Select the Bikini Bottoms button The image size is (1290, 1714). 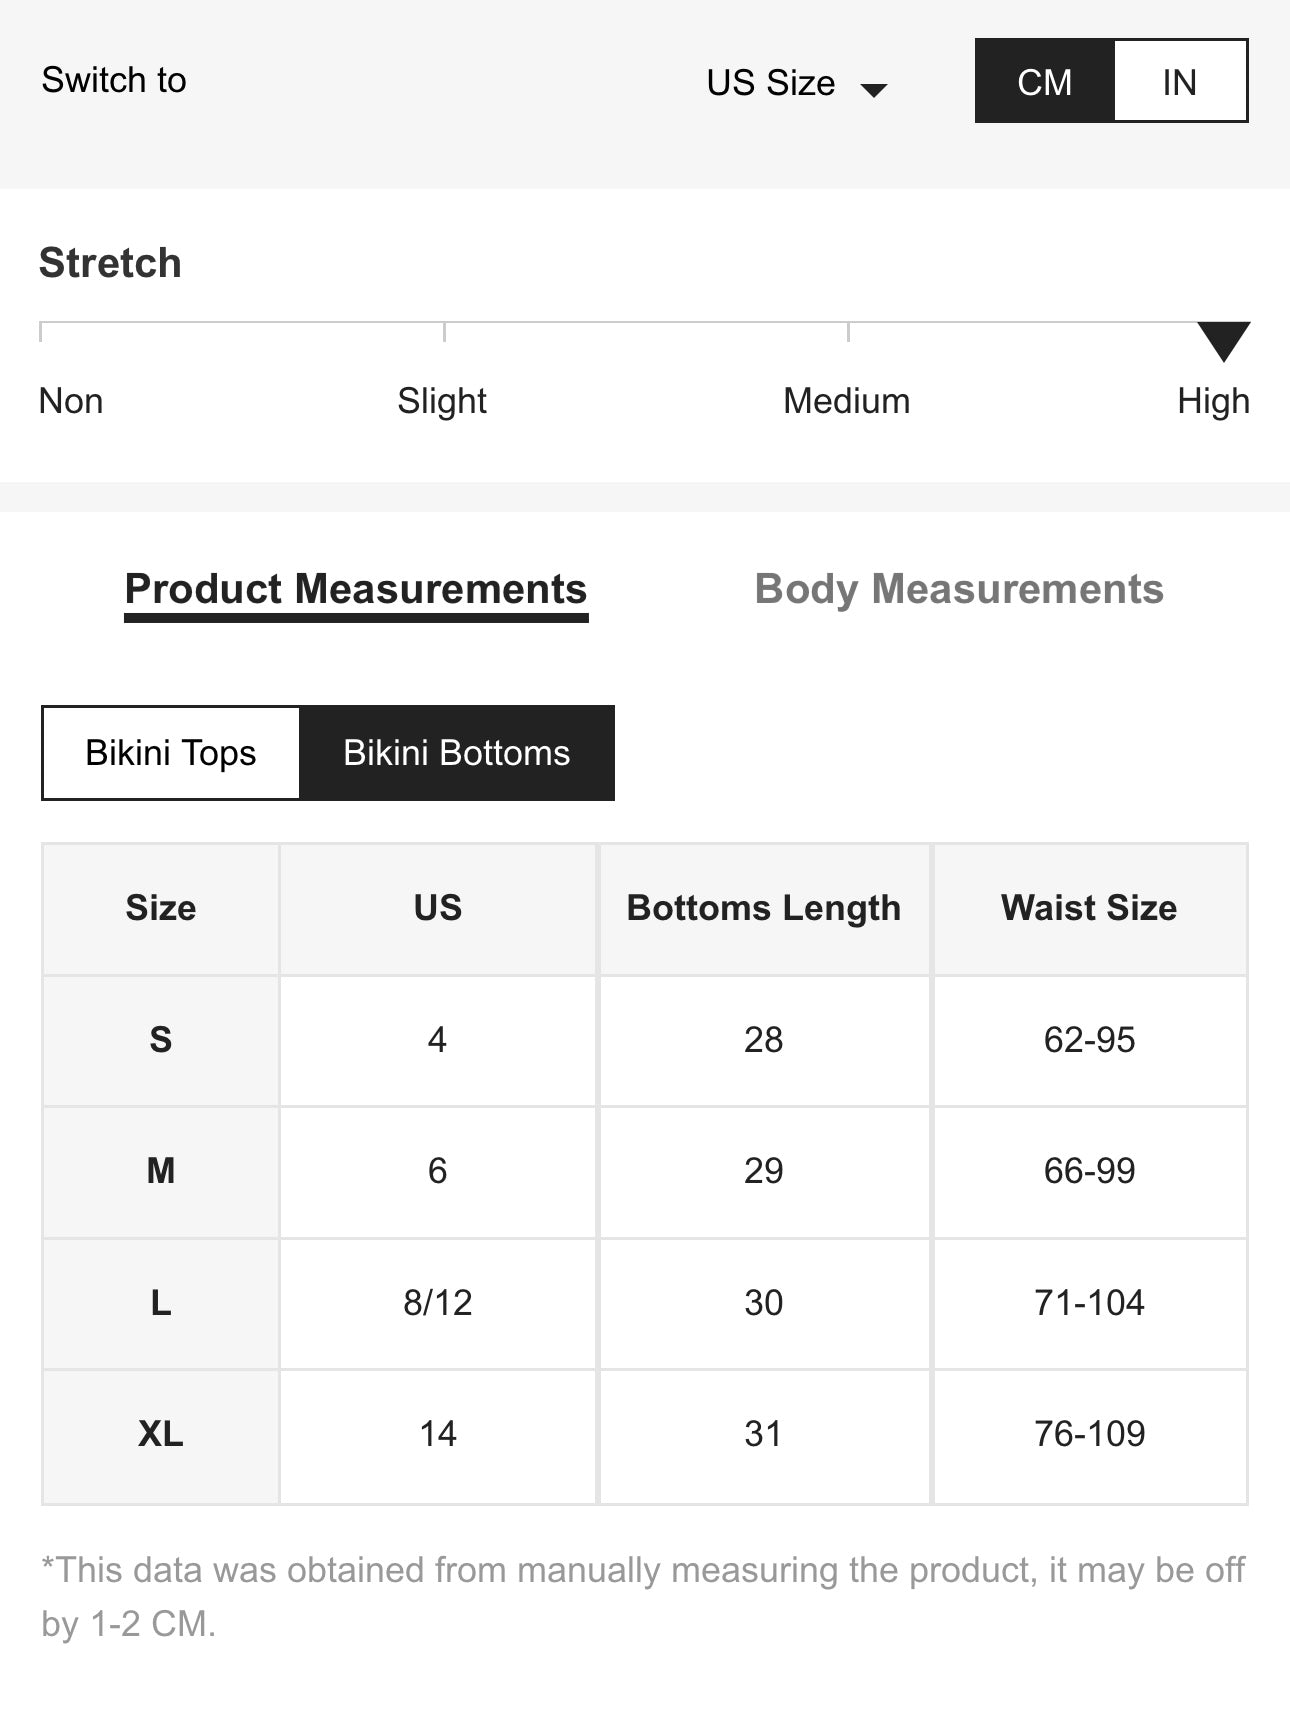(x=456, y=753)
